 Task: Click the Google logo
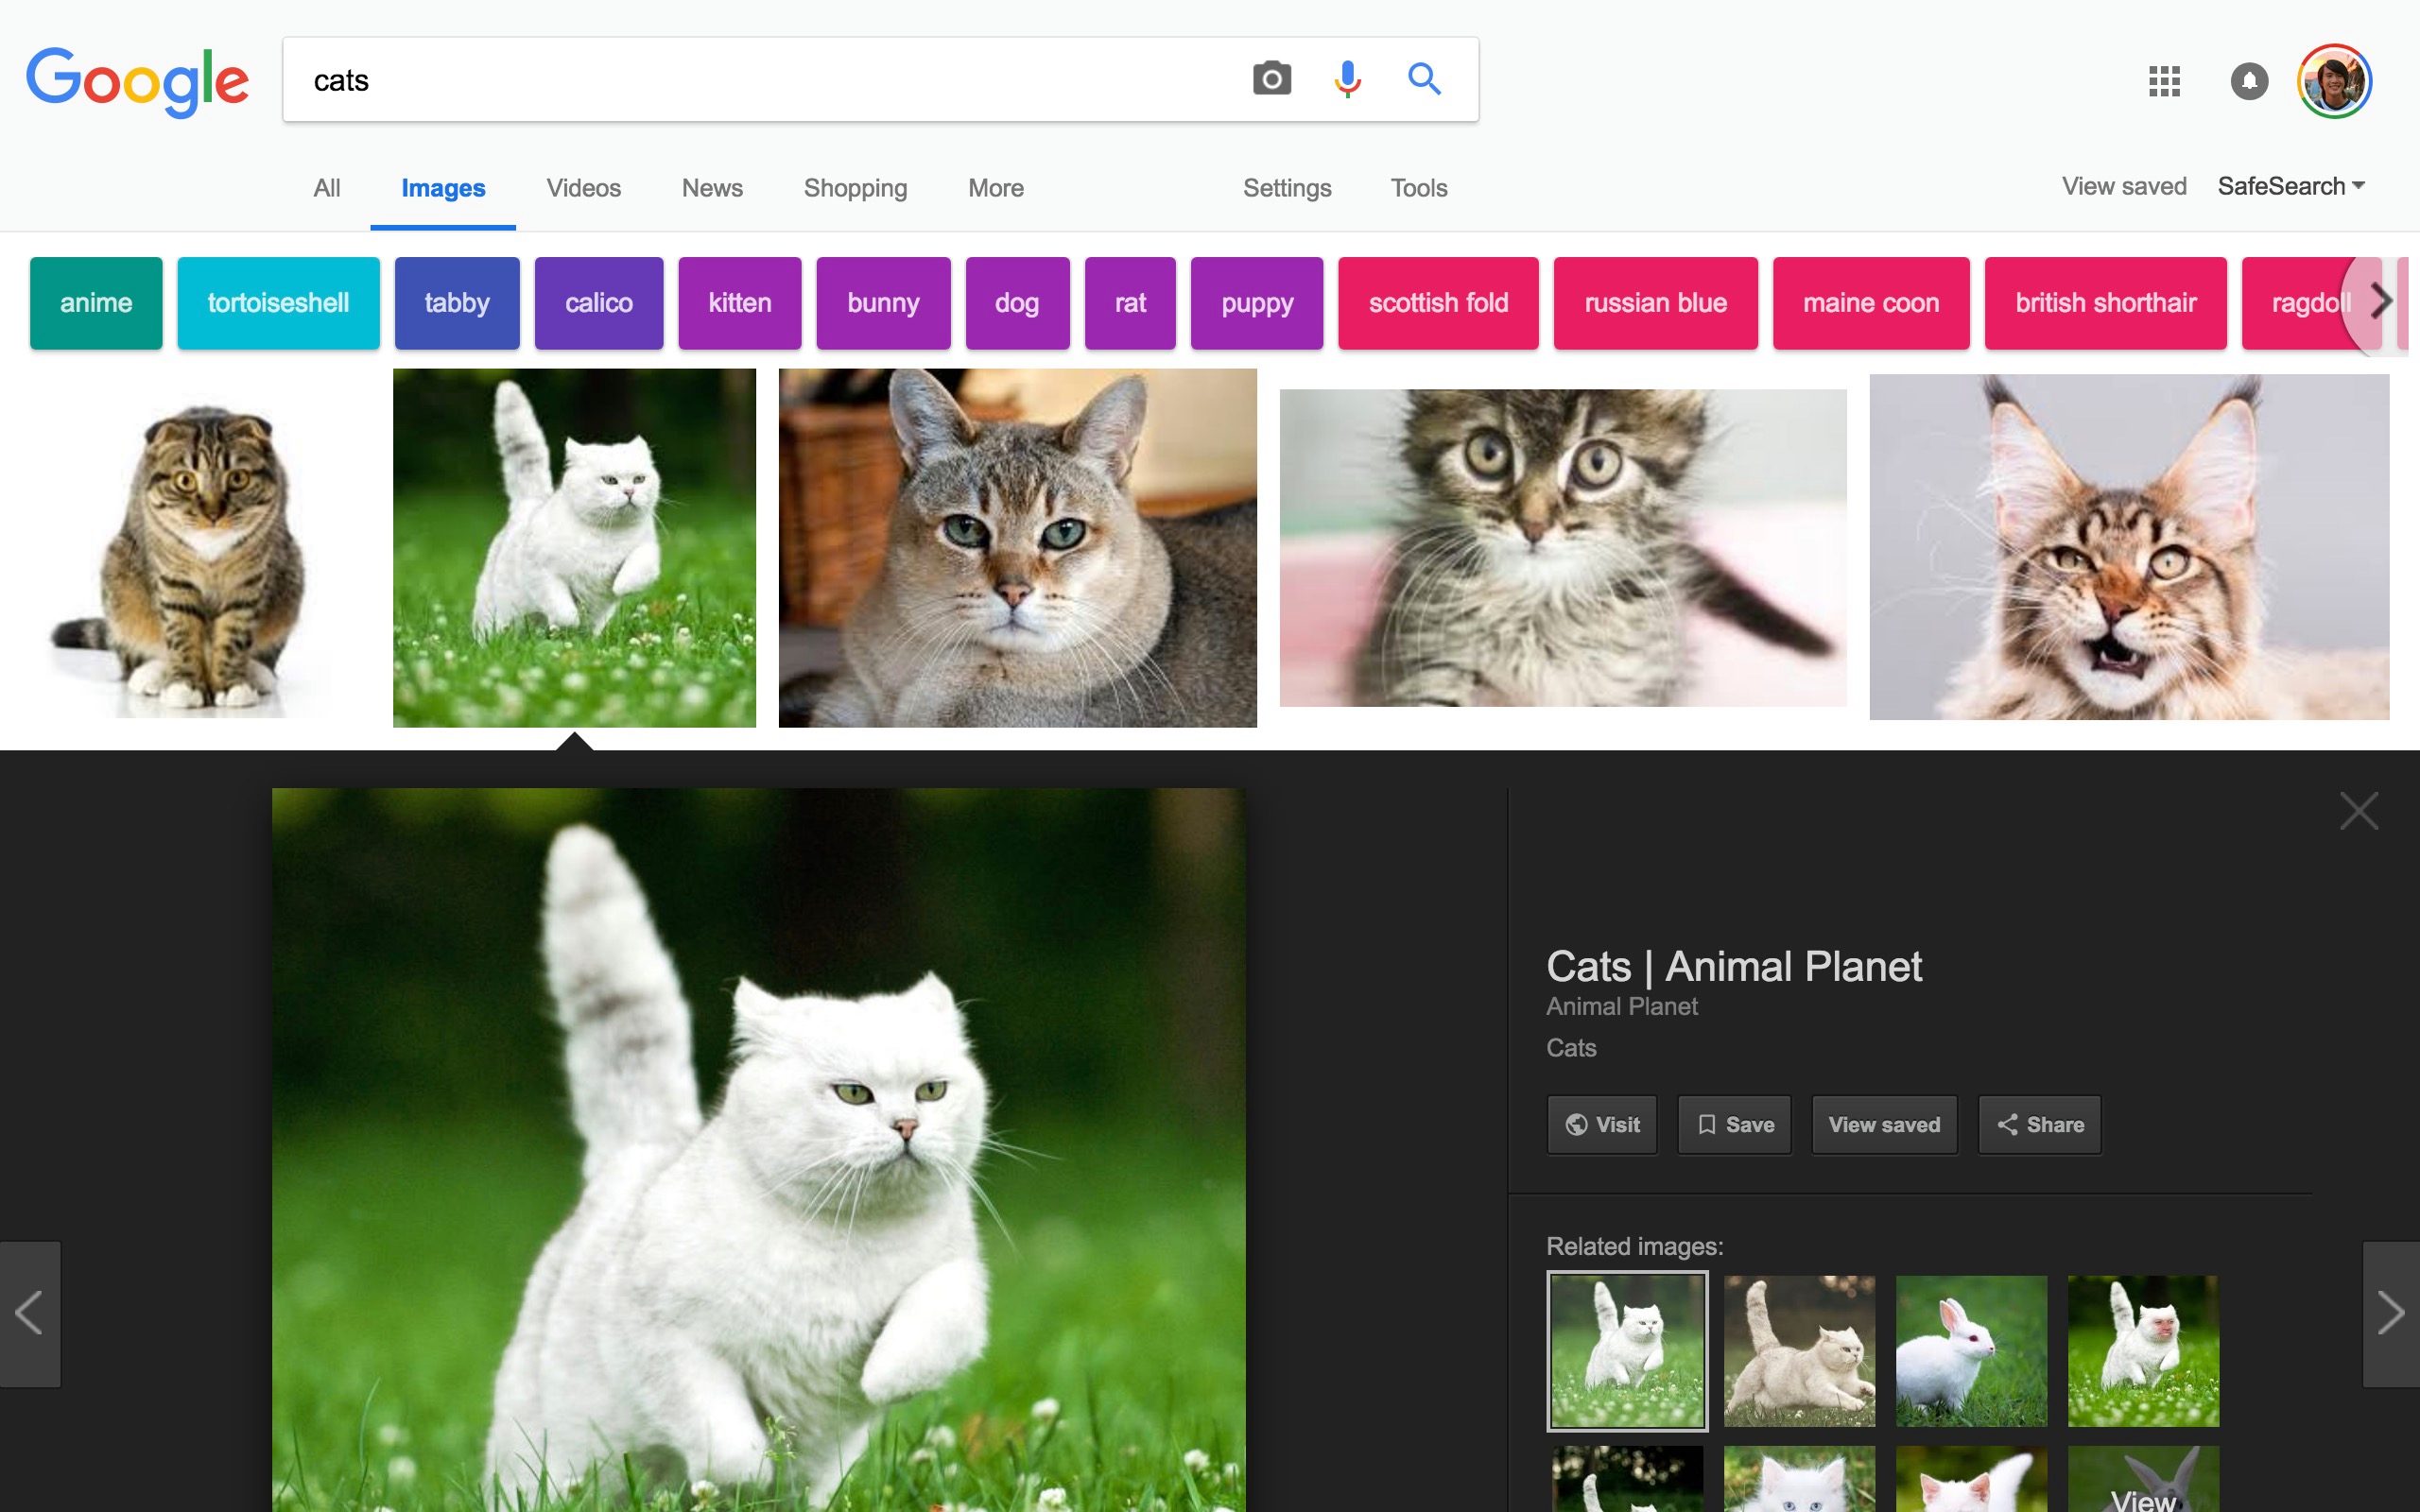(137, 82)
